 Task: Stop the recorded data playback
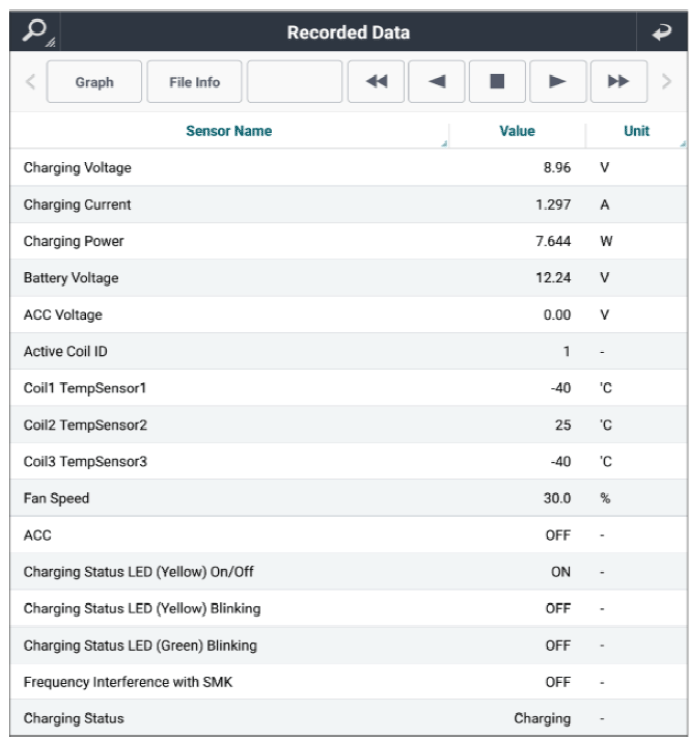click(497, 82)
